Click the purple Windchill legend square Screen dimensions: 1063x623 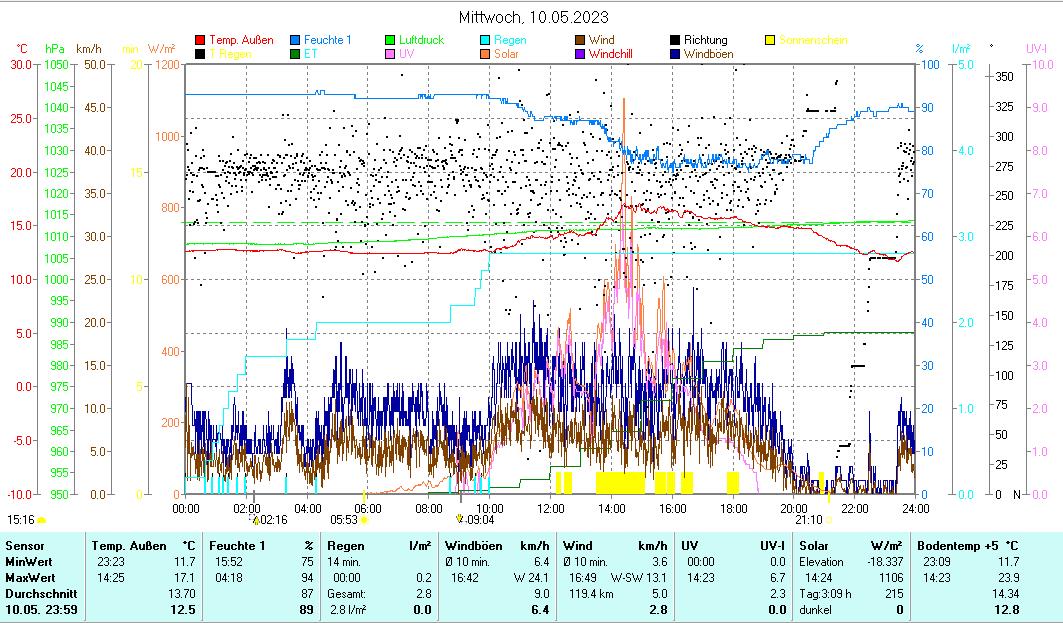click(580, 54)
